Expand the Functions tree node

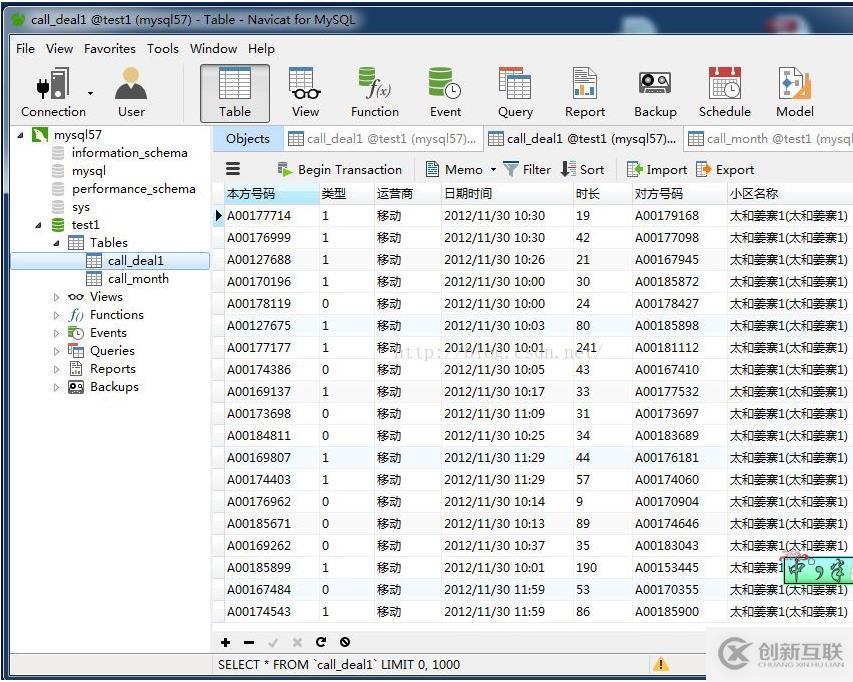click(57, 315)
